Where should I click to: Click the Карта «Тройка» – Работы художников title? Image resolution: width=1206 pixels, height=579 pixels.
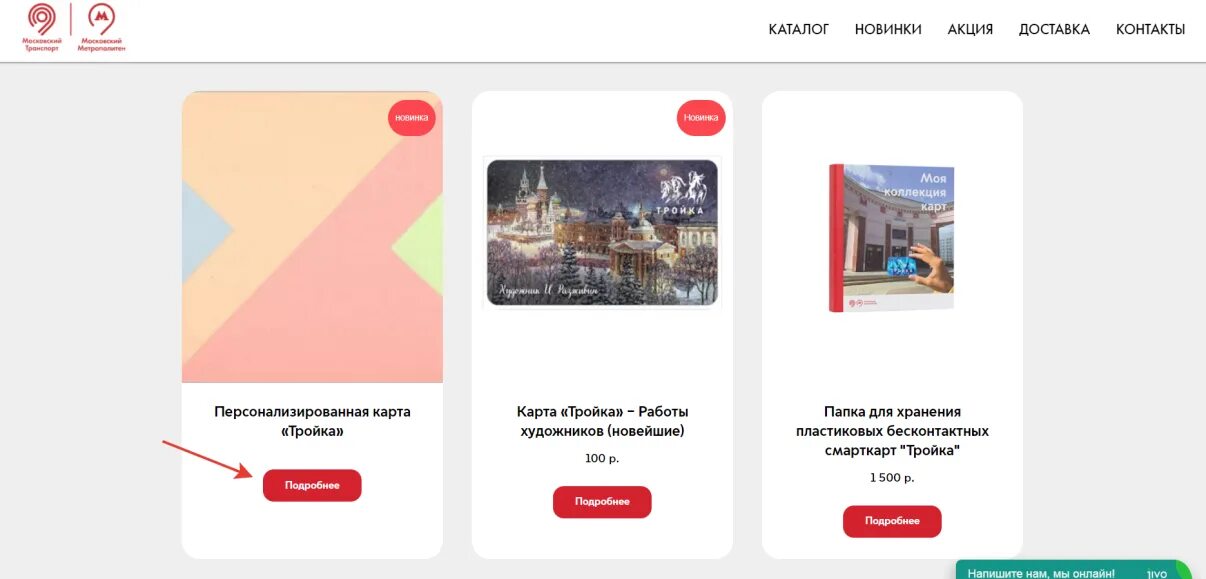(602, 421)
